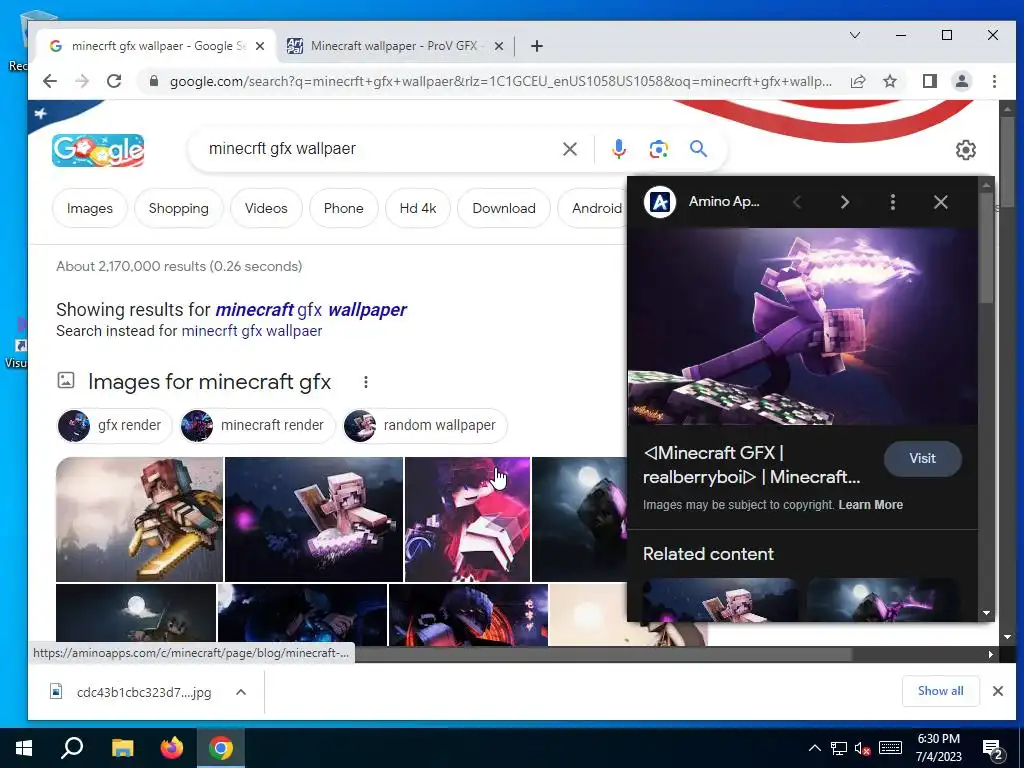This screenshot has height=768, width=1024.
Task: Apply the Phone filter chip
Action: coord(344,208)
